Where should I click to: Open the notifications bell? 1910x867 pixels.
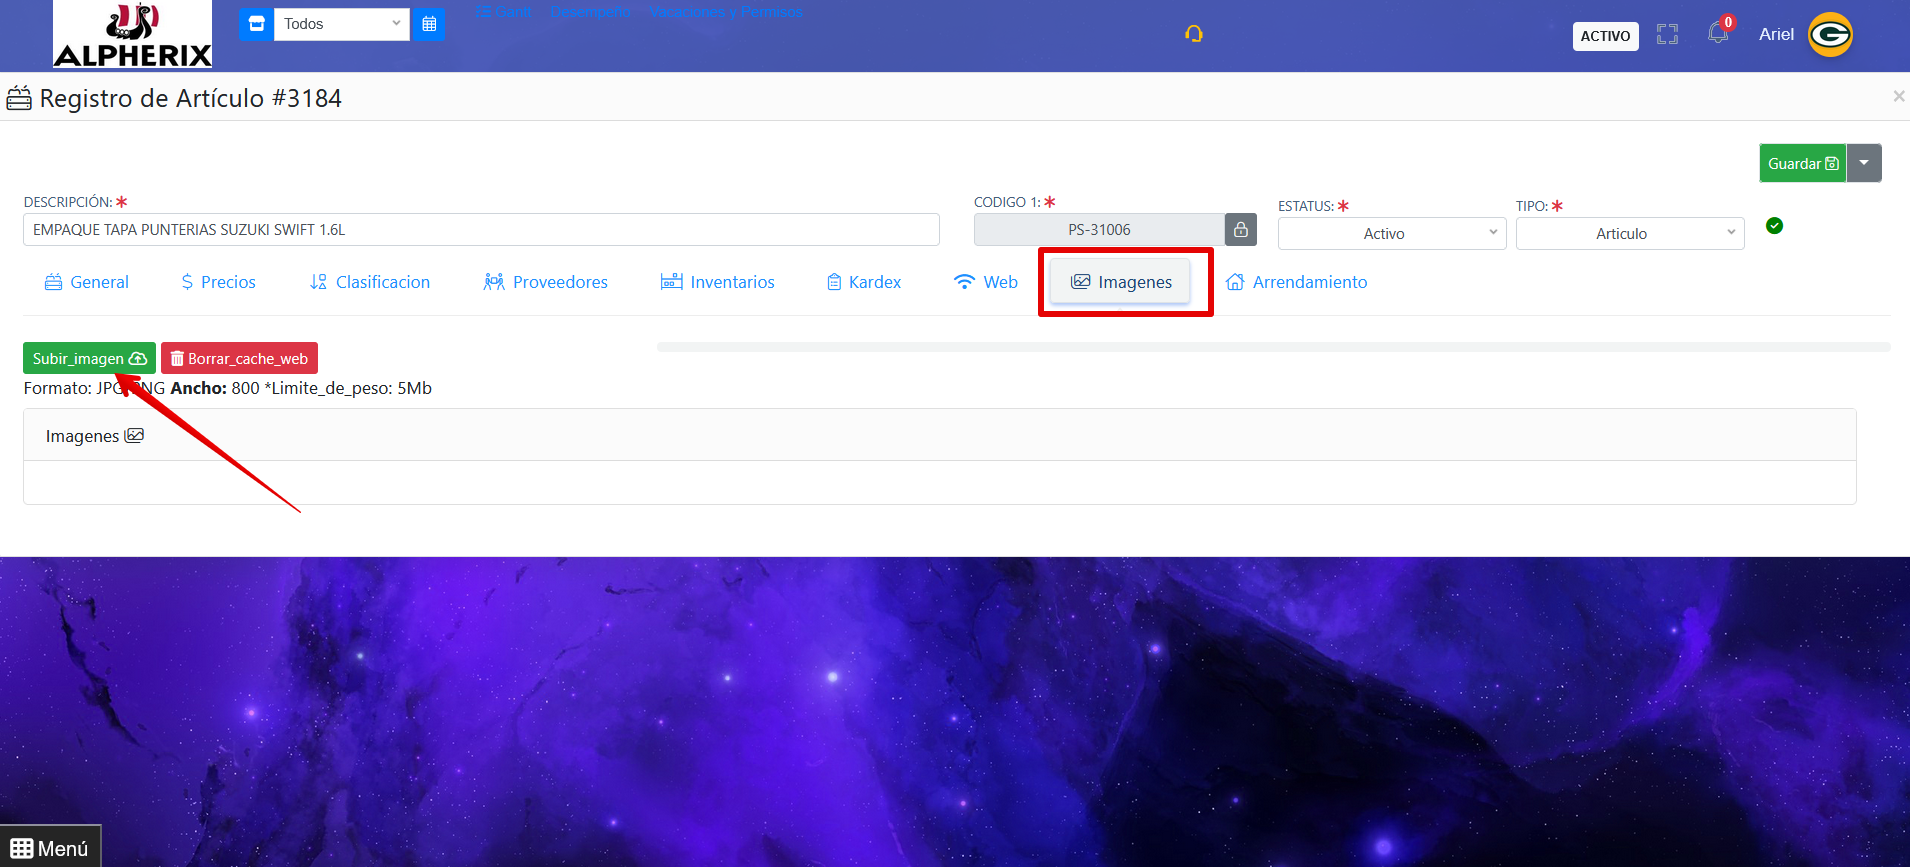[x=1718, y=33]
